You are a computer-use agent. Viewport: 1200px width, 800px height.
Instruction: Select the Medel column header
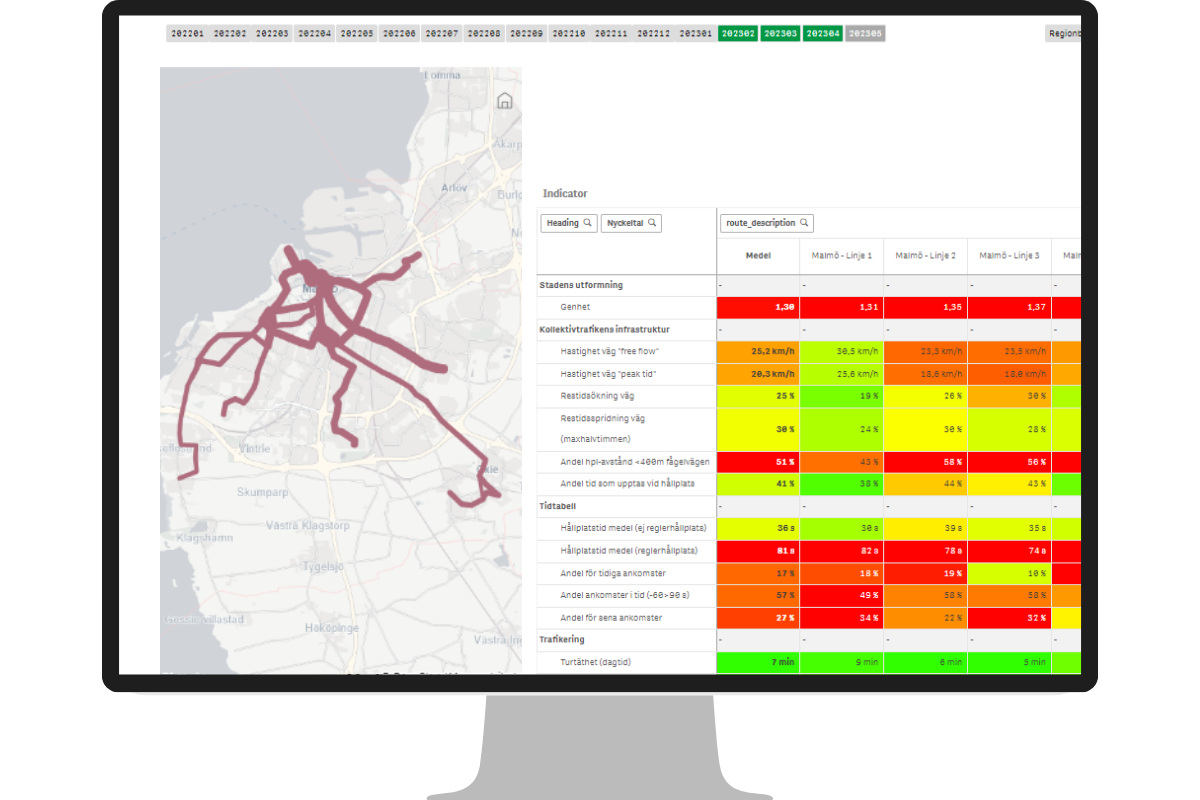pyautogui.click(x=757, y=256)
